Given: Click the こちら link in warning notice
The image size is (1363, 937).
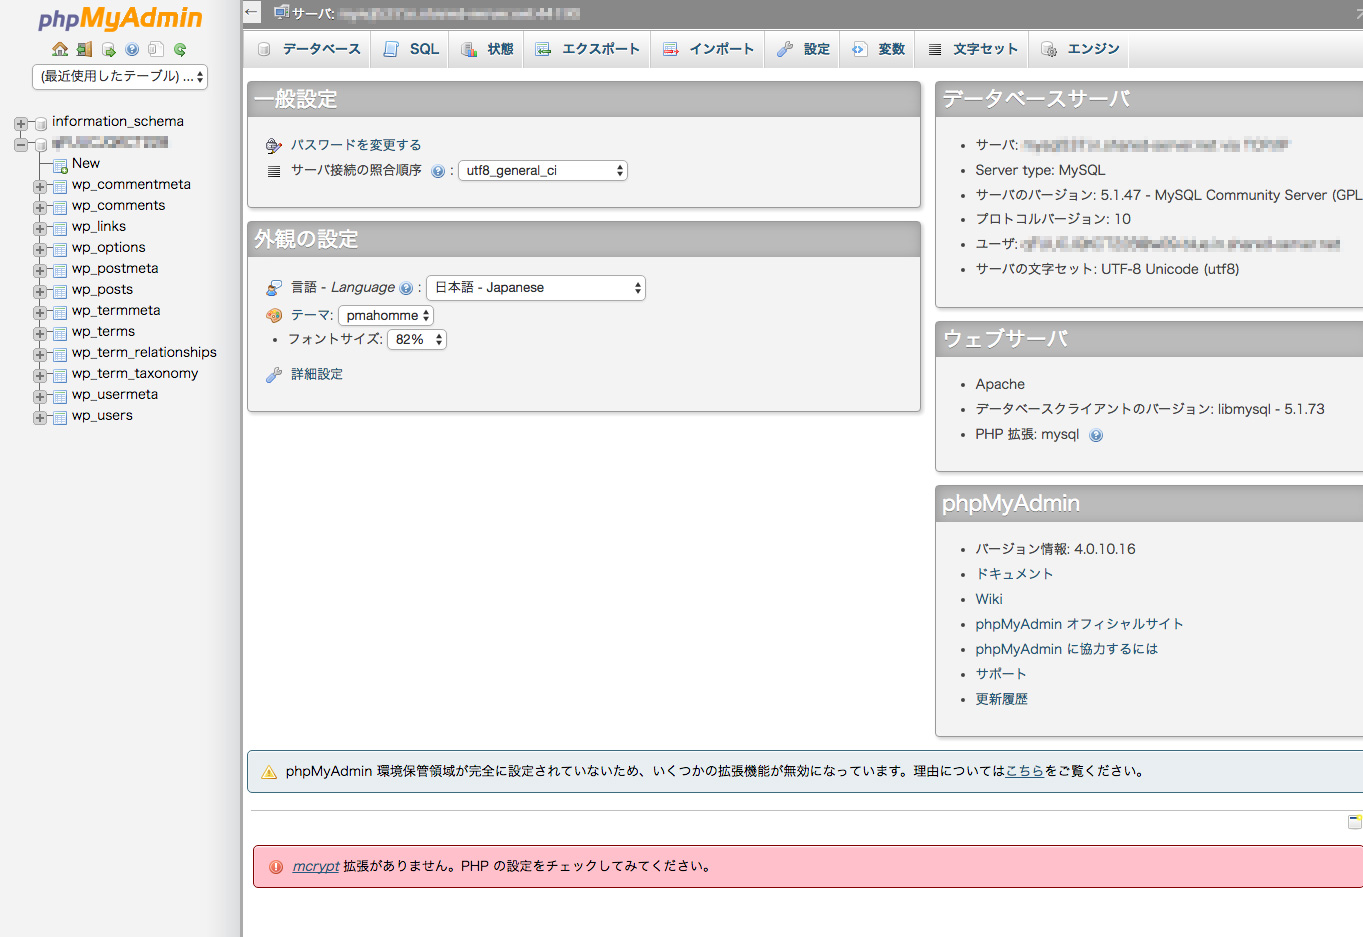Looking at the screenshot, I should click(1024, 771).
